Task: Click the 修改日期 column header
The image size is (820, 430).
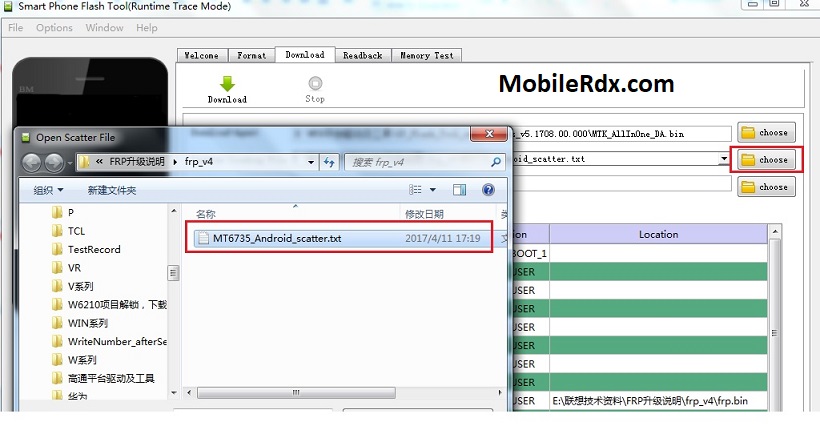Action: click(424, 214)
